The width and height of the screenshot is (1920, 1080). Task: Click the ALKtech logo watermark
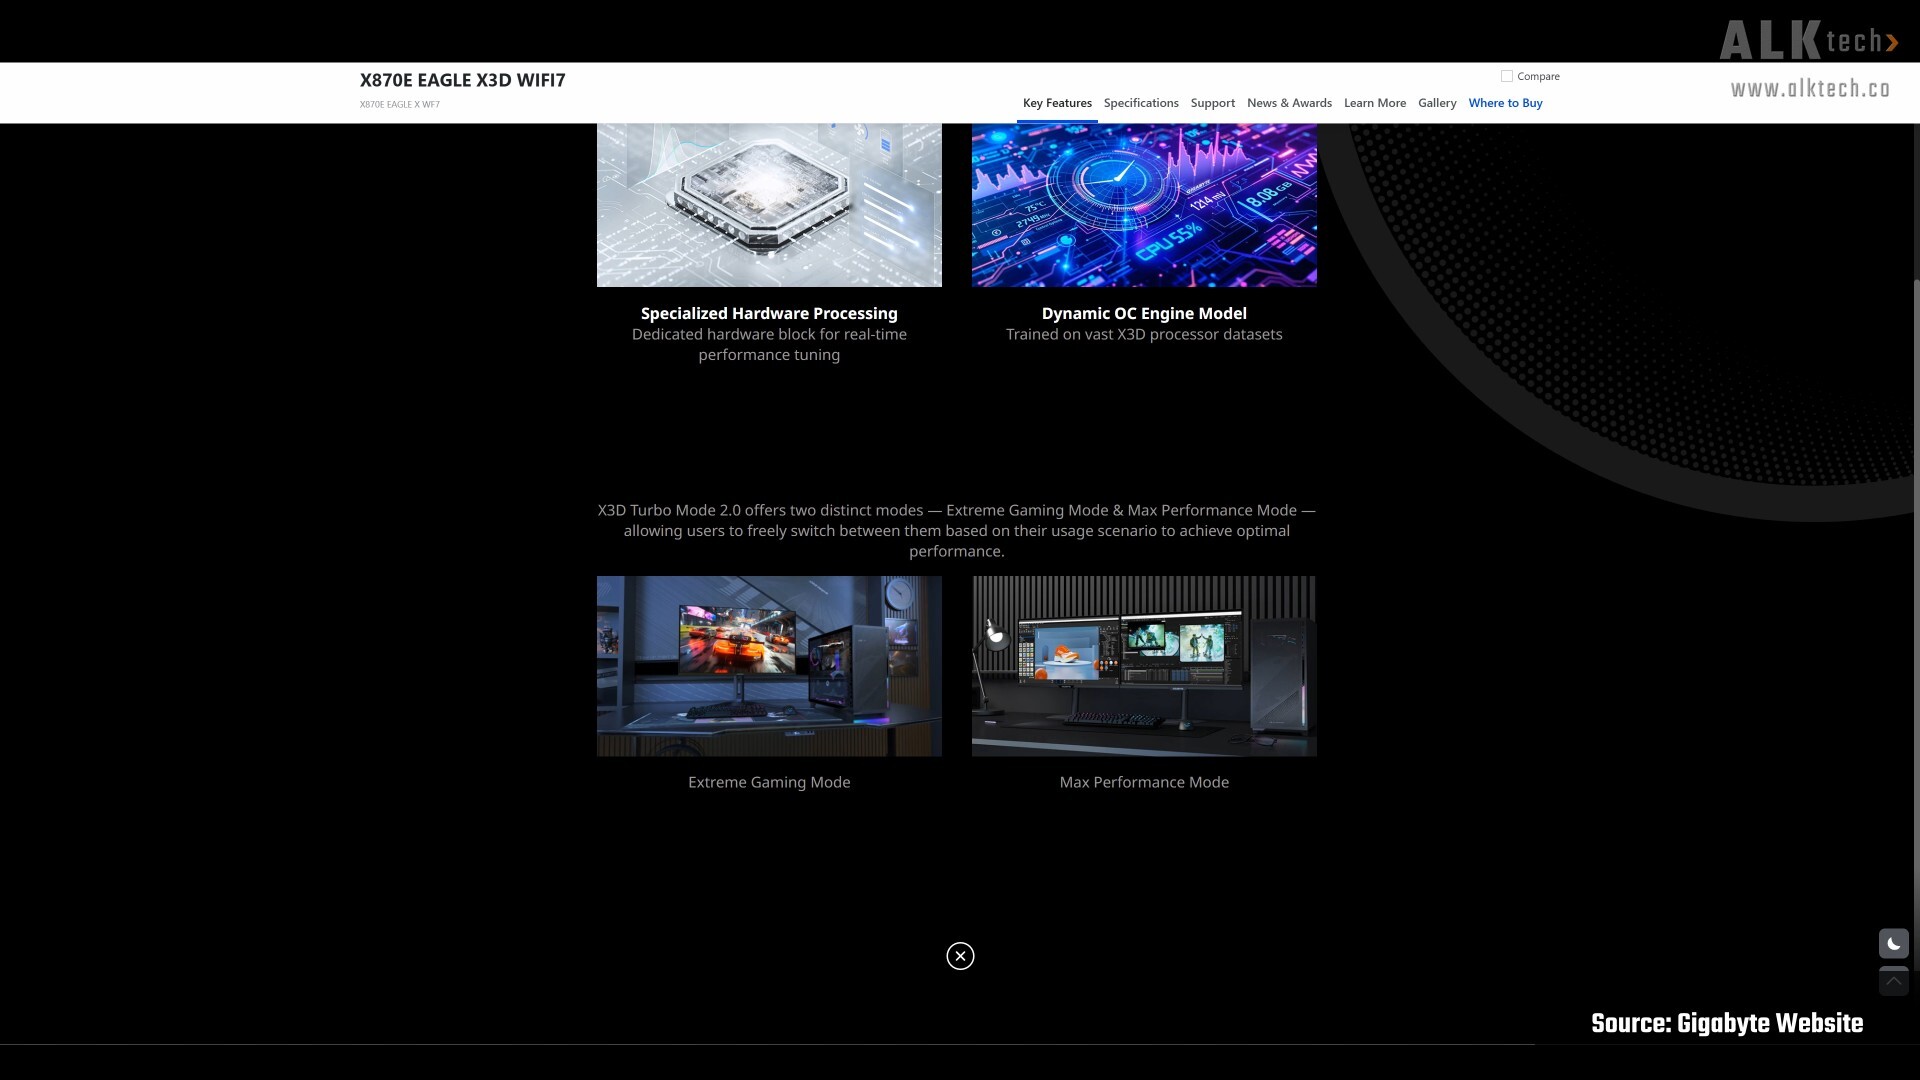pos(1808,41)
